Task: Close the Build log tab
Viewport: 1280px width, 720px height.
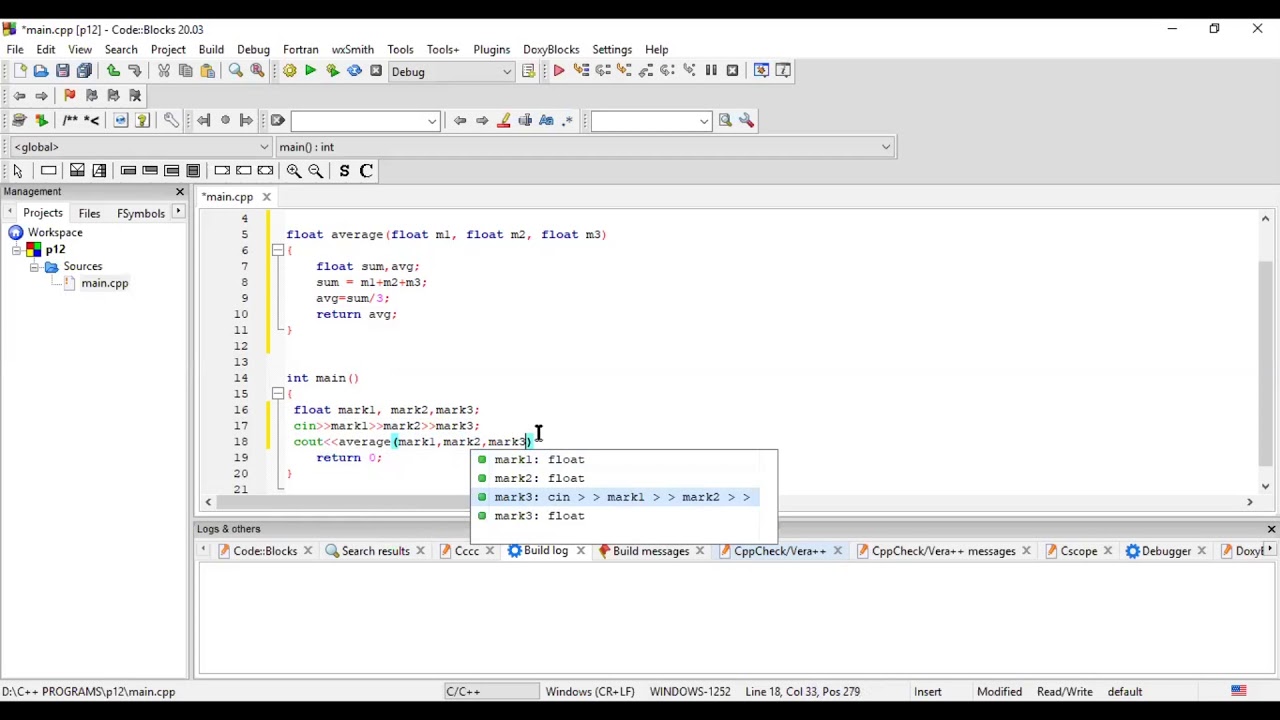Action: [x=580, y=551]
